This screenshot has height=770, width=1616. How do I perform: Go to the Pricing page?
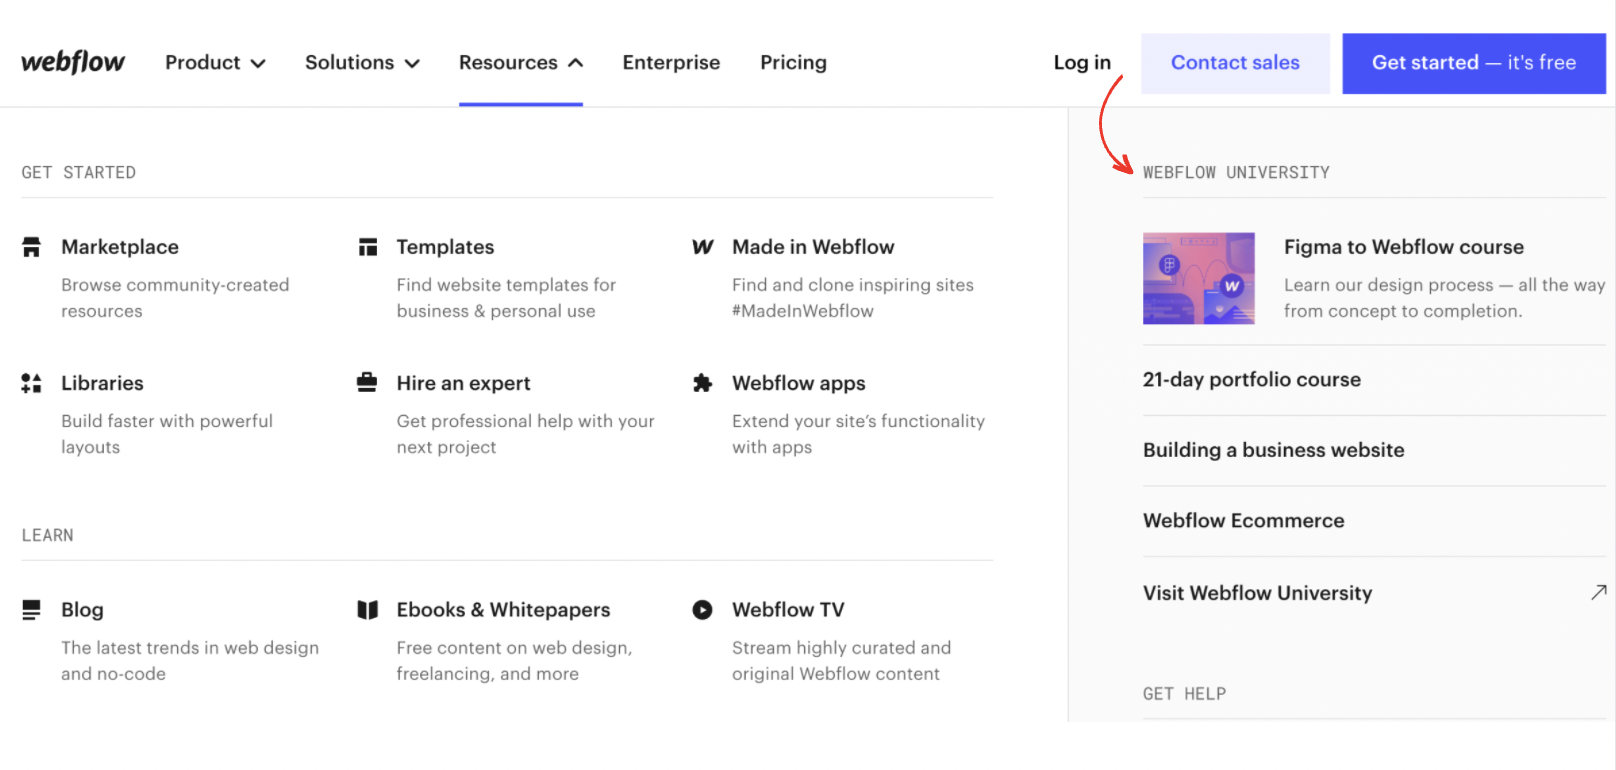pos(793,63)
